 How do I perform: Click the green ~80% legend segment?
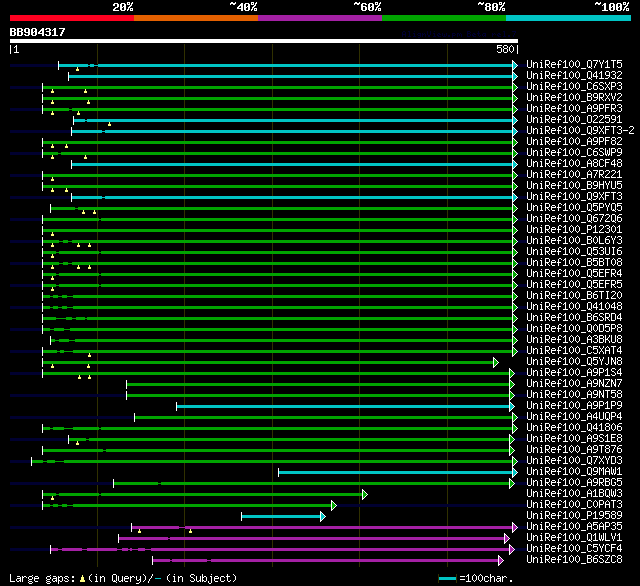click(444, 18)
